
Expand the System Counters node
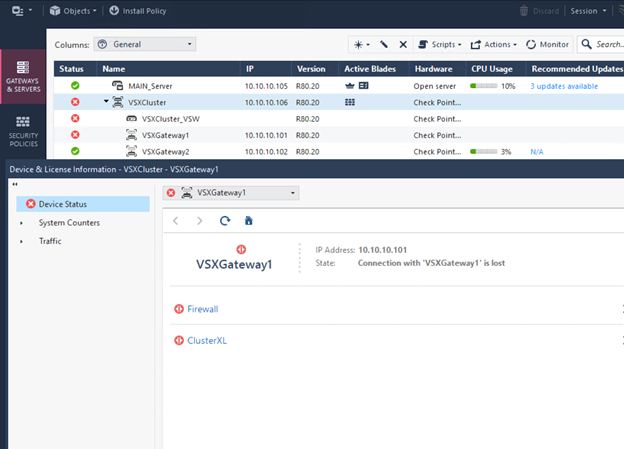[21, 223]
